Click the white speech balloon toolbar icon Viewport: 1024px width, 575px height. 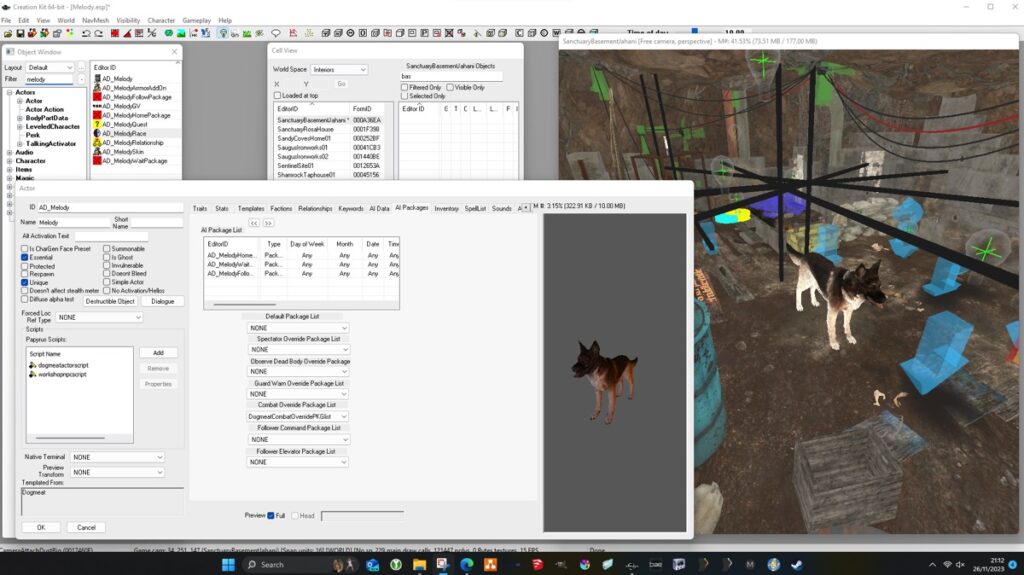276,33
